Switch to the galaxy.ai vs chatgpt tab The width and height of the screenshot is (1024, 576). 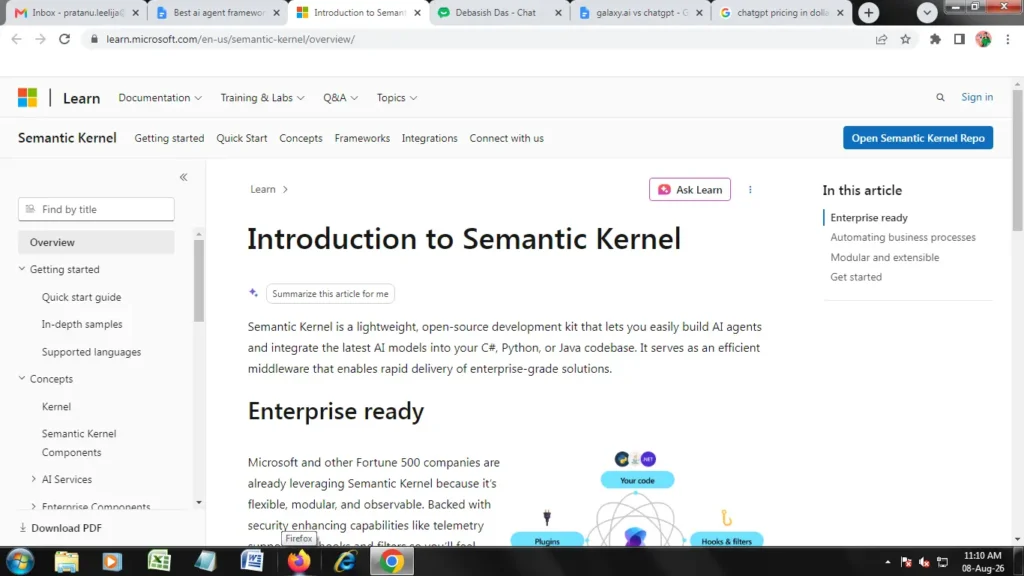(x=642, y=12)
